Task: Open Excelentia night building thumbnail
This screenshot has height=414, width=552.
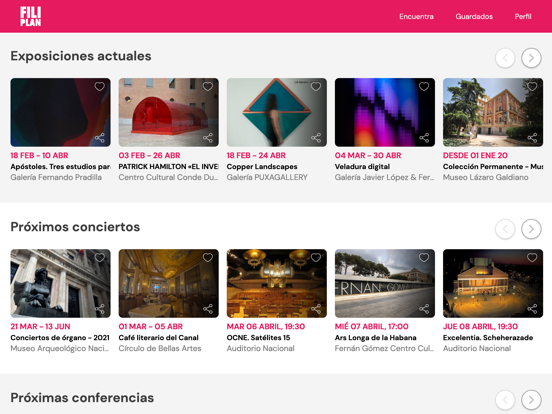Action: tap(493, 283)
